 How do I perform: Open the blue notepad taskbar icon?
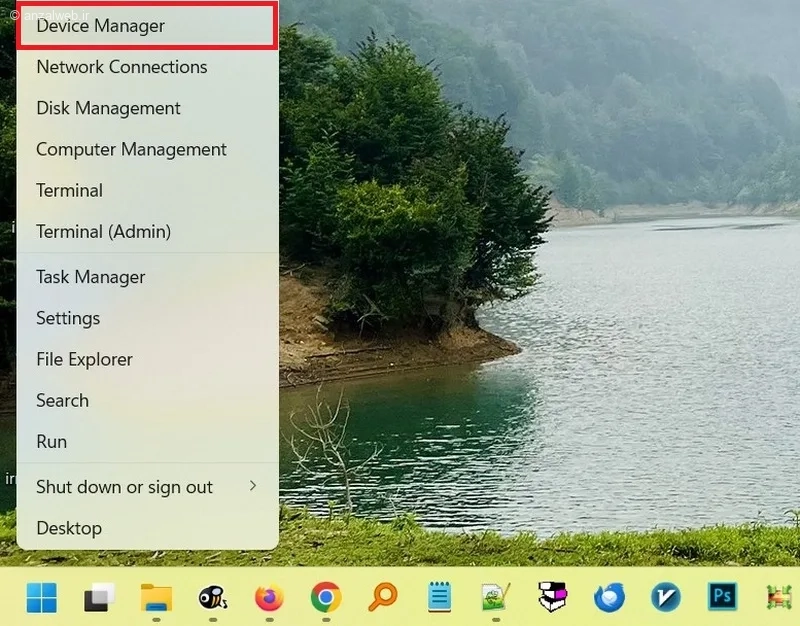click(439, 596)
